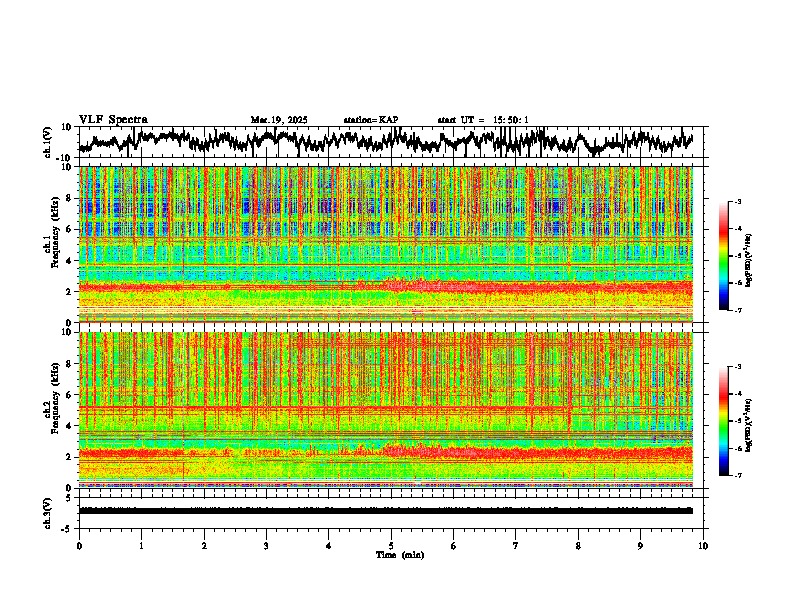Viewport: 792px width, 612px height.
Task: Select the "Mar.19, 2025" date label
Action: pyautogui.click(x=279, y=120)
